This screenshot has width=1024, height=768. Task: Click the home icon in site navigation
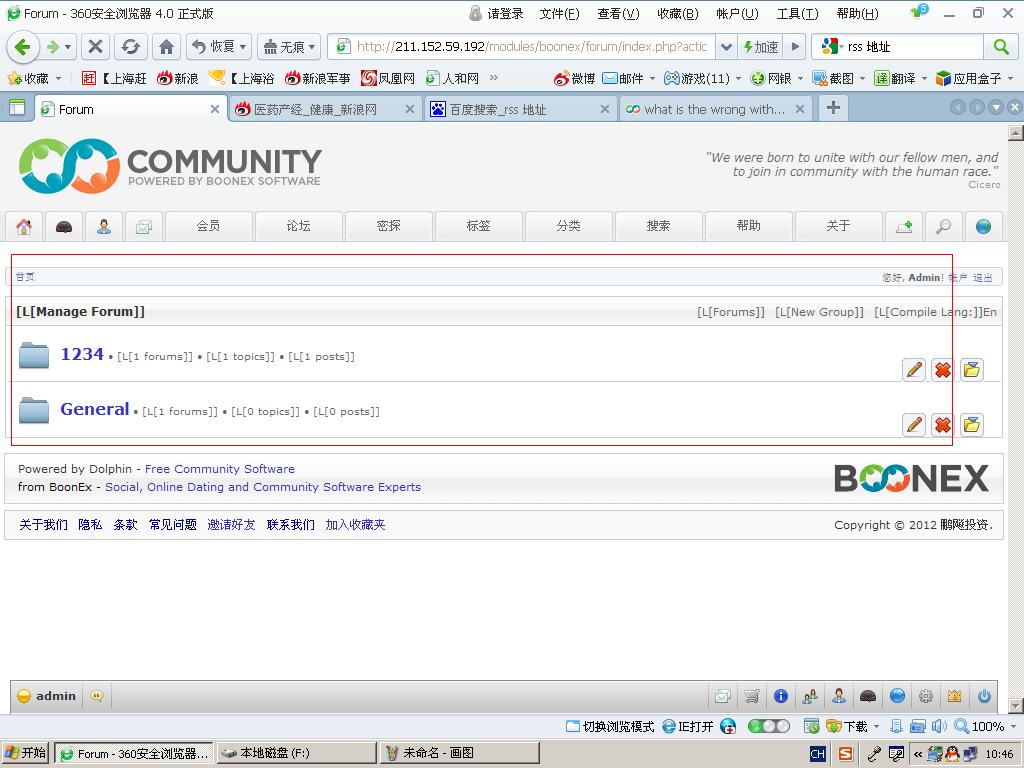point(24,227)
